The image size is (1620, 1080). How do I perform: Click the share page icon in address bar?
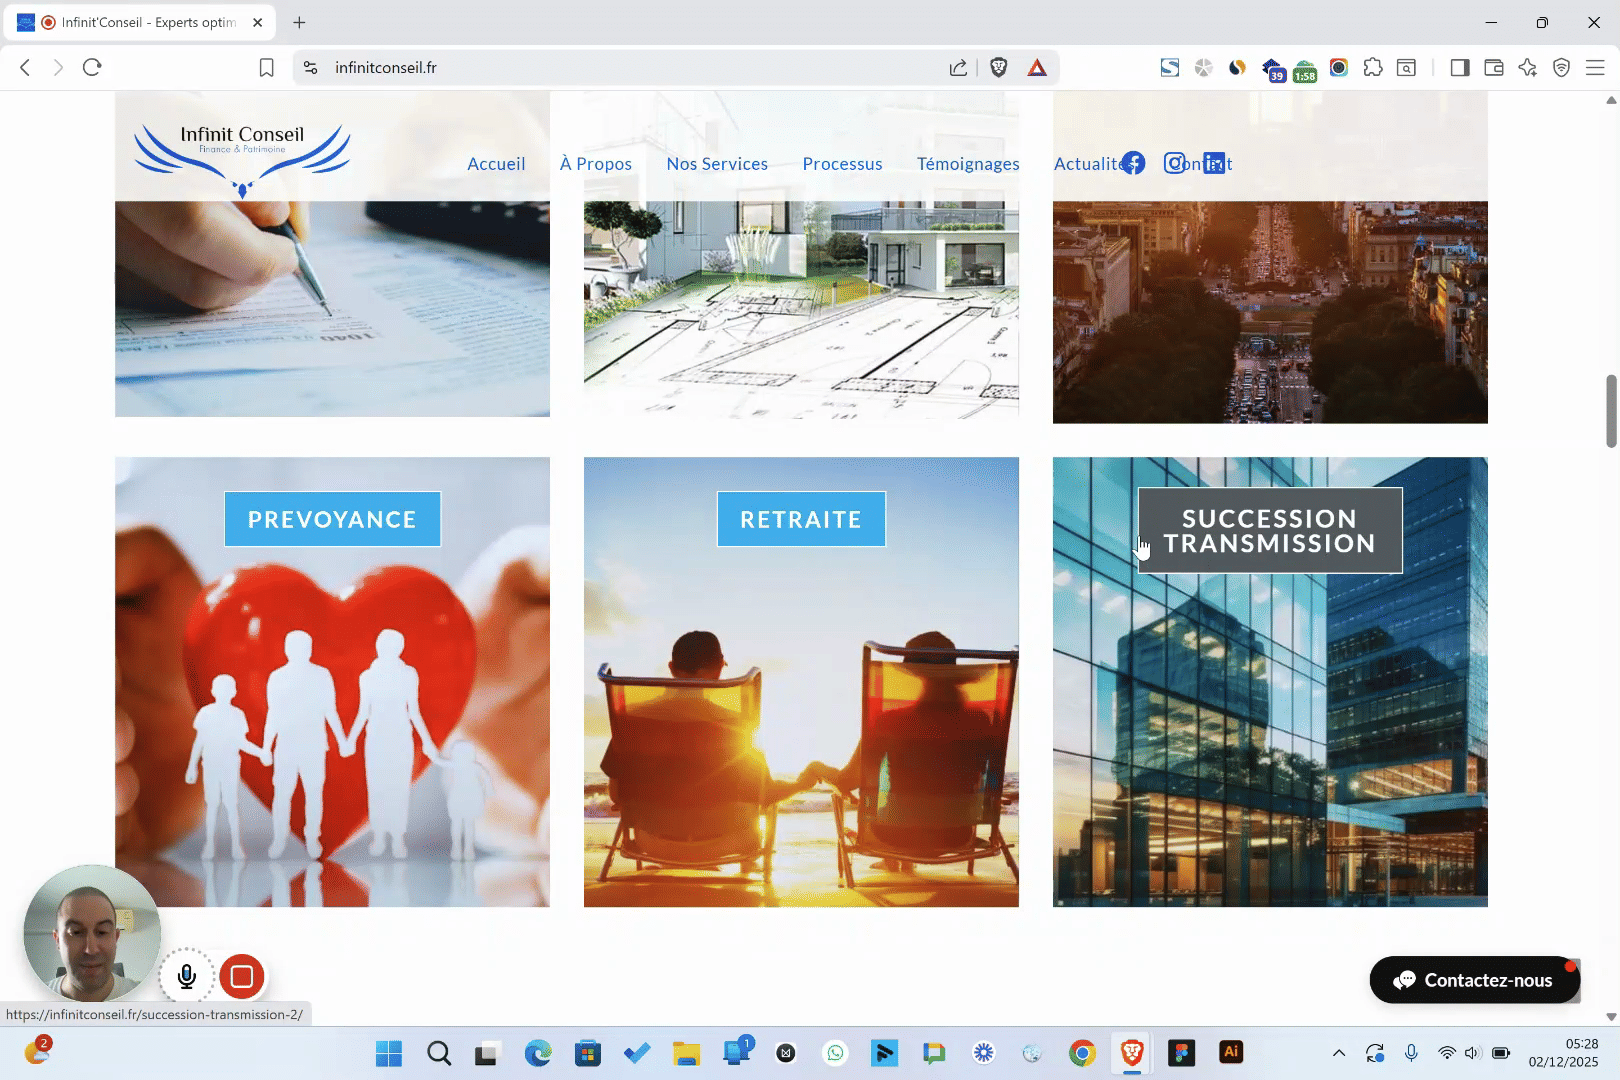[x=958, y=67]
